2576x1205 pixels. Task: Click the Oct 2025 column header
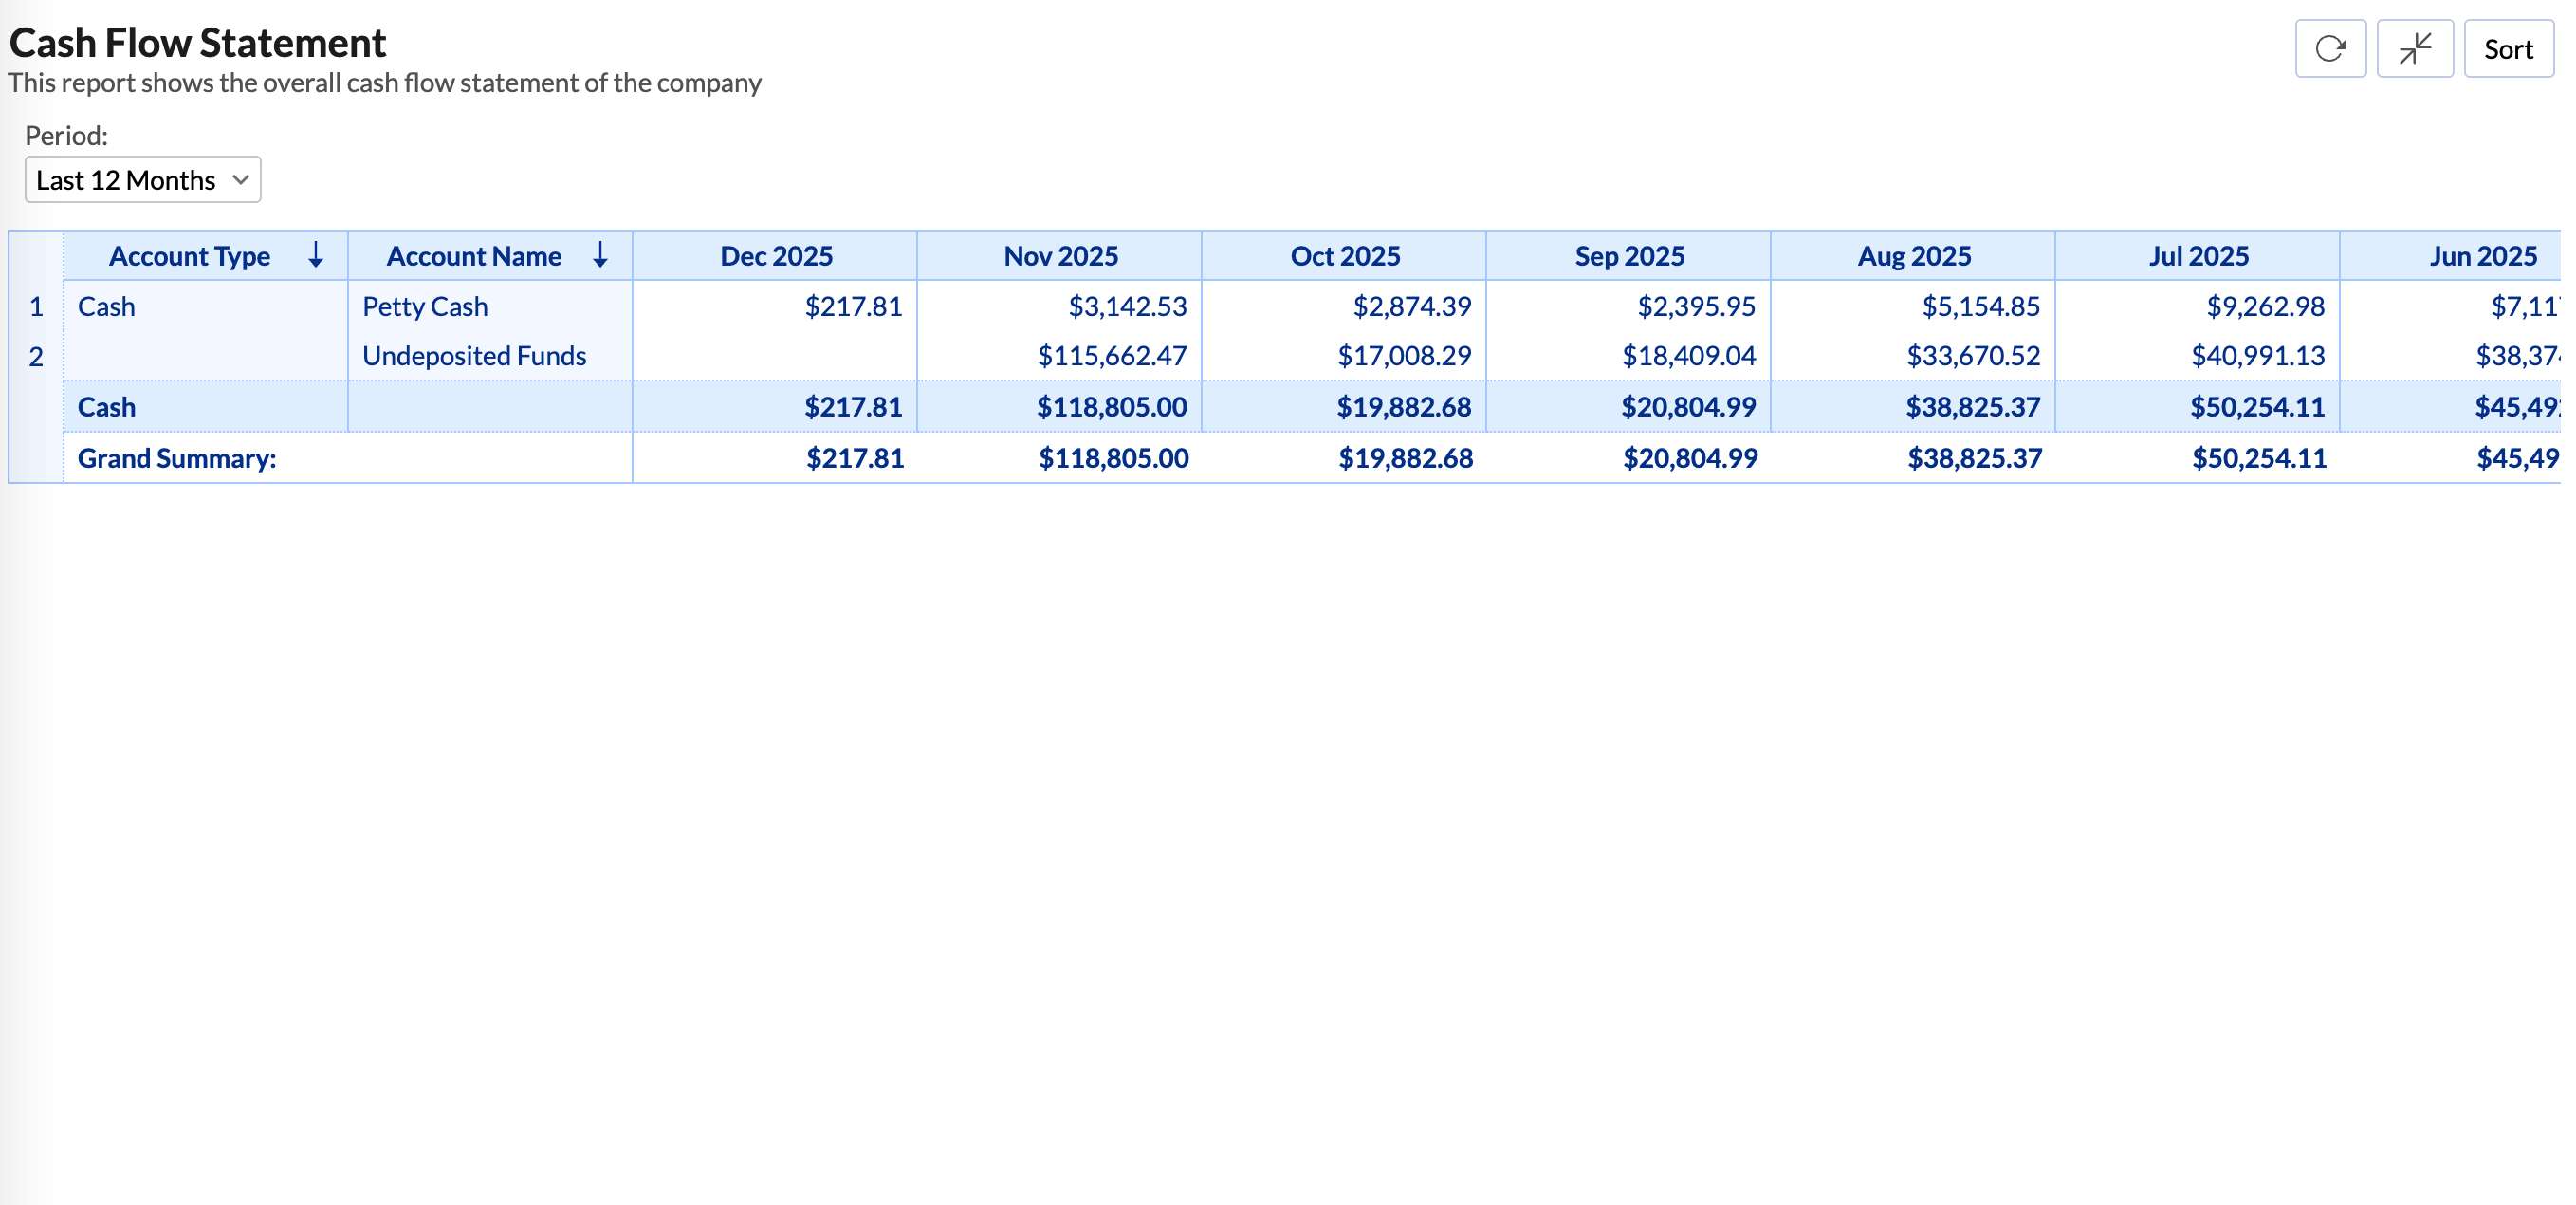1344,256
